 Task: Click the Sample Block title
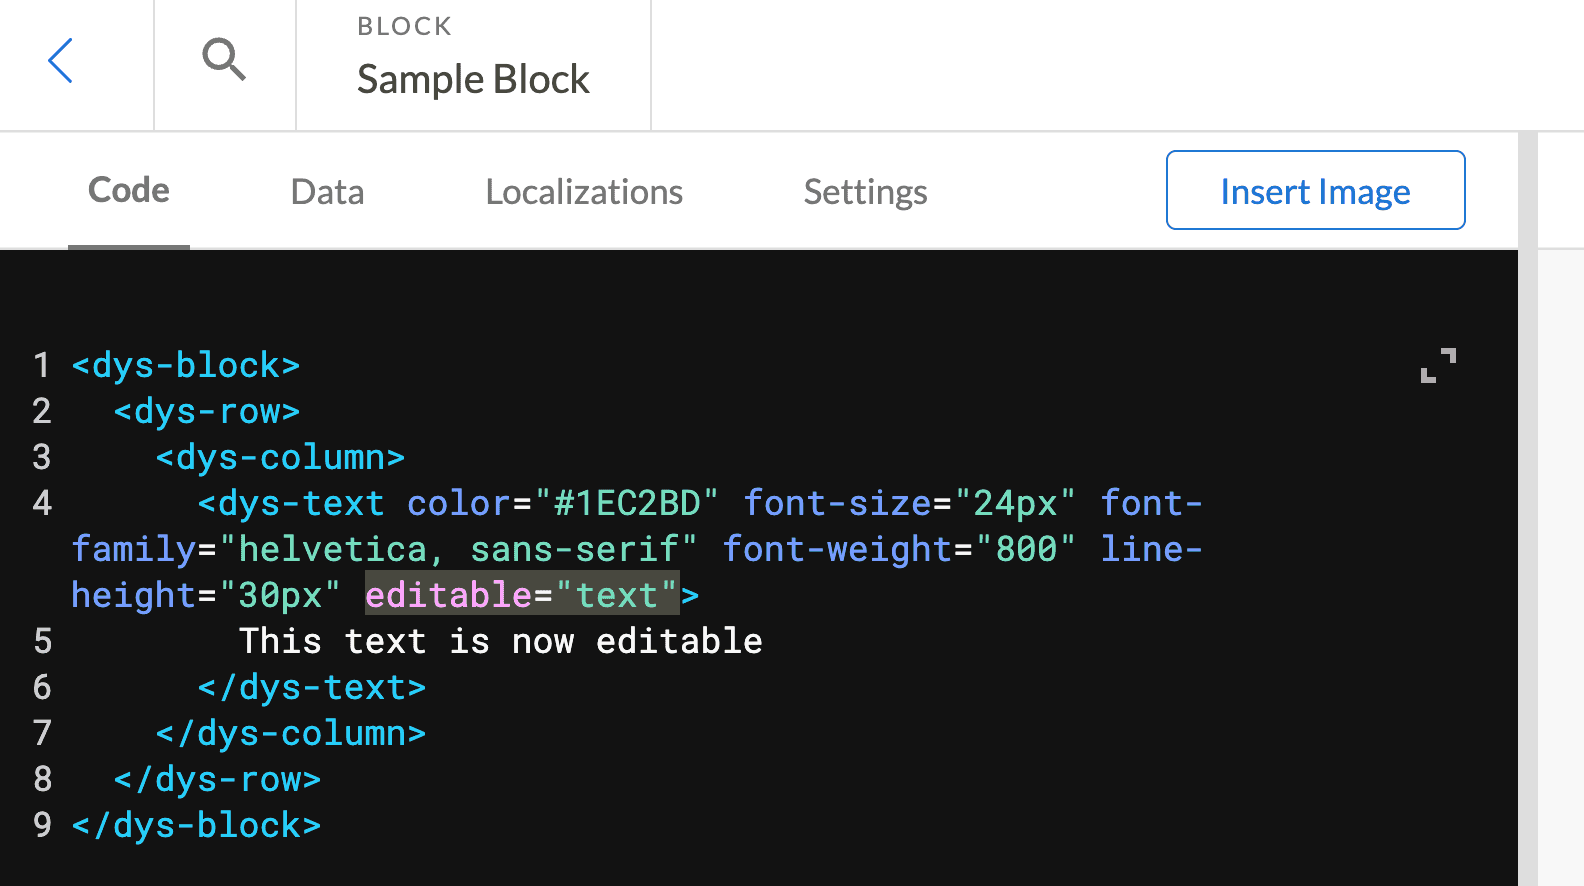pos(473,78)
